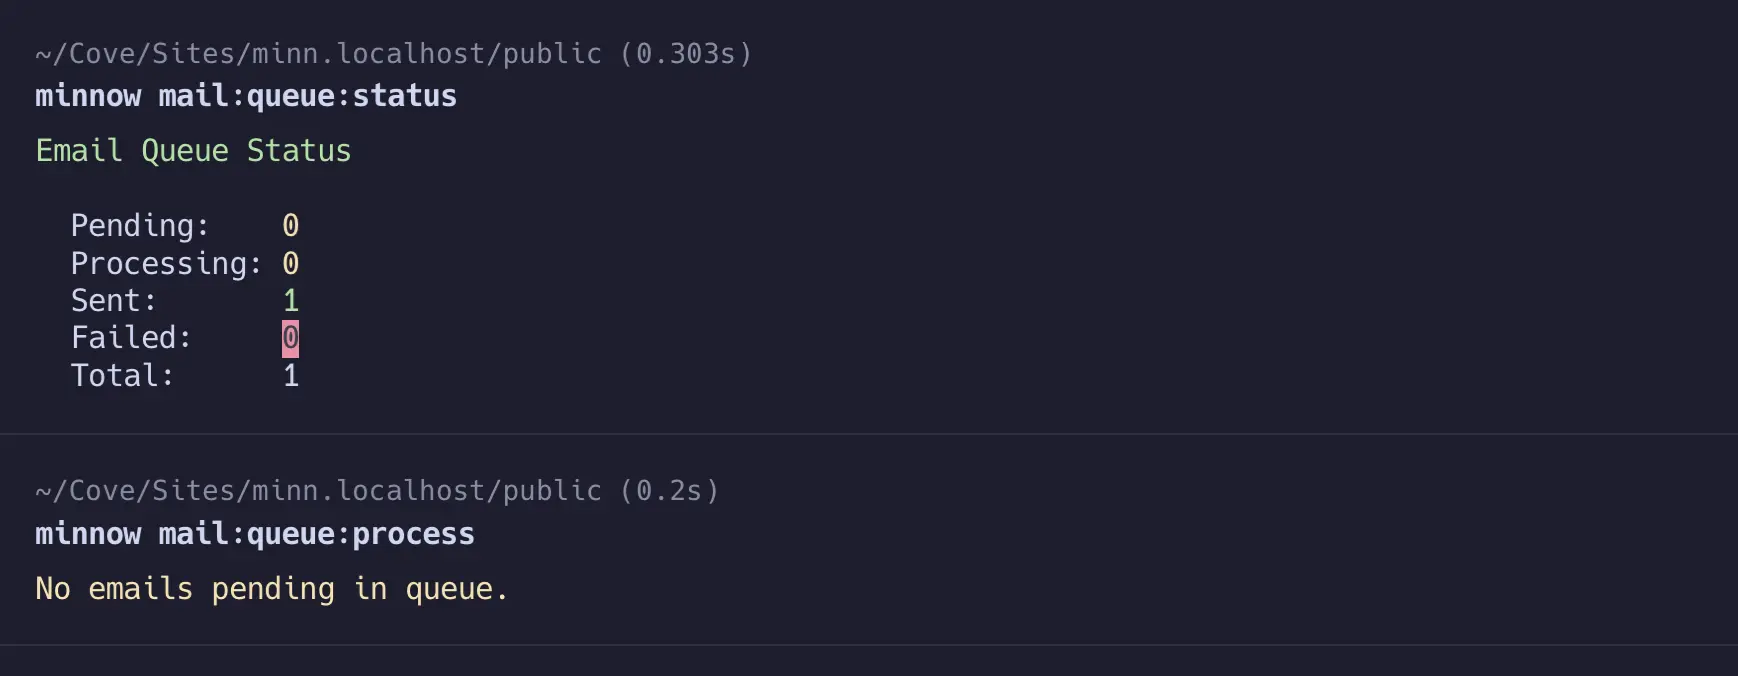1738x676 pixels.
Task: Select the Email Queue Status heading
Action: [x=193, y=151]
